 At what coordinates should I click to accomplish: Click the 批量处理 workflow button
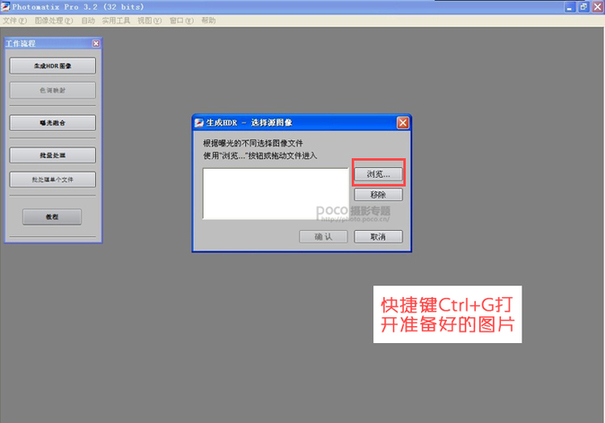[52, 155]
